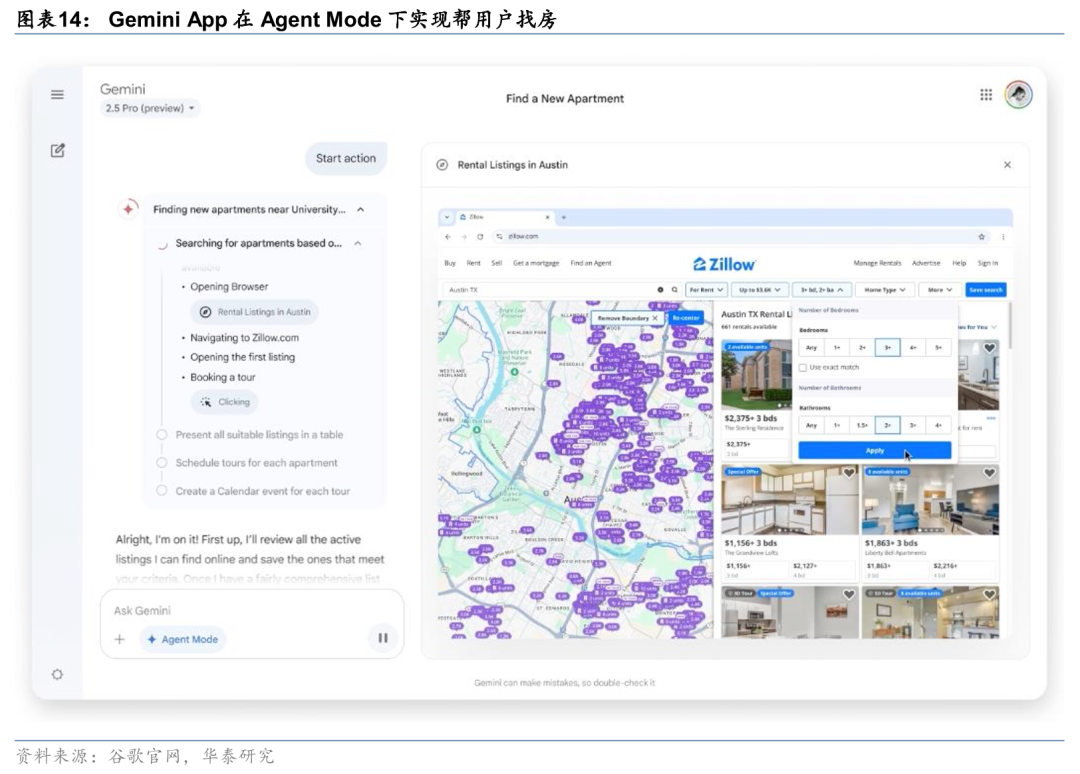Pause the running agent task
This screenshot has width=1080, height=774.
382,638
